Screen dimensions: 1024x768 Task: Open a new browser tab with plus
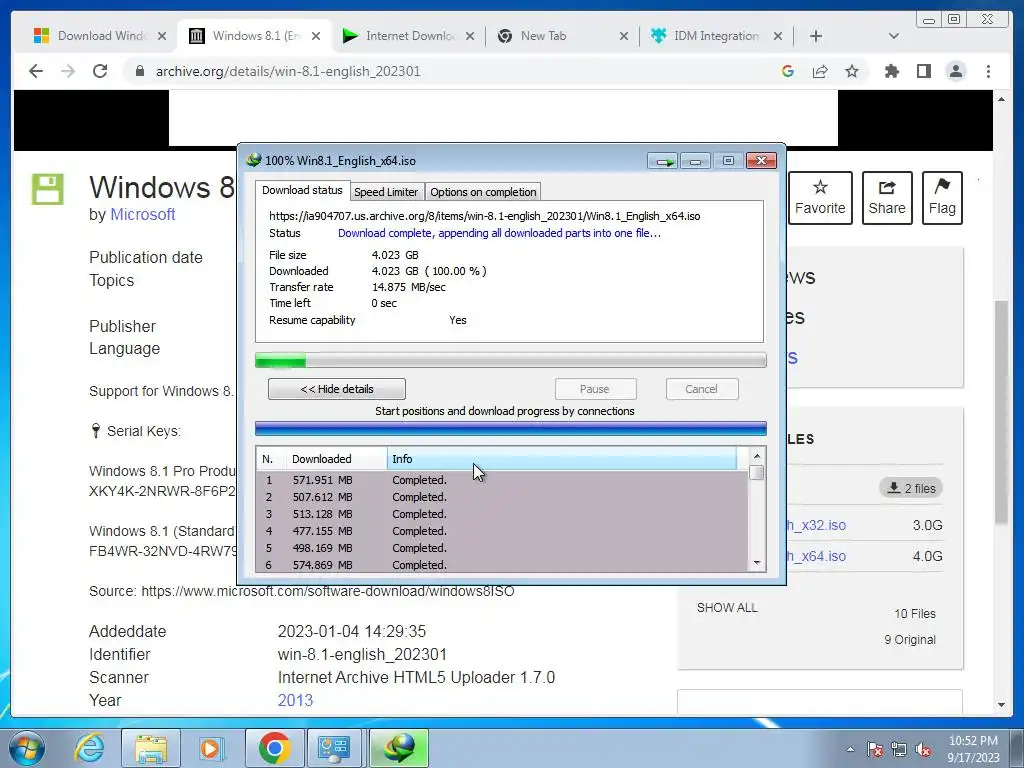[816, 36]
